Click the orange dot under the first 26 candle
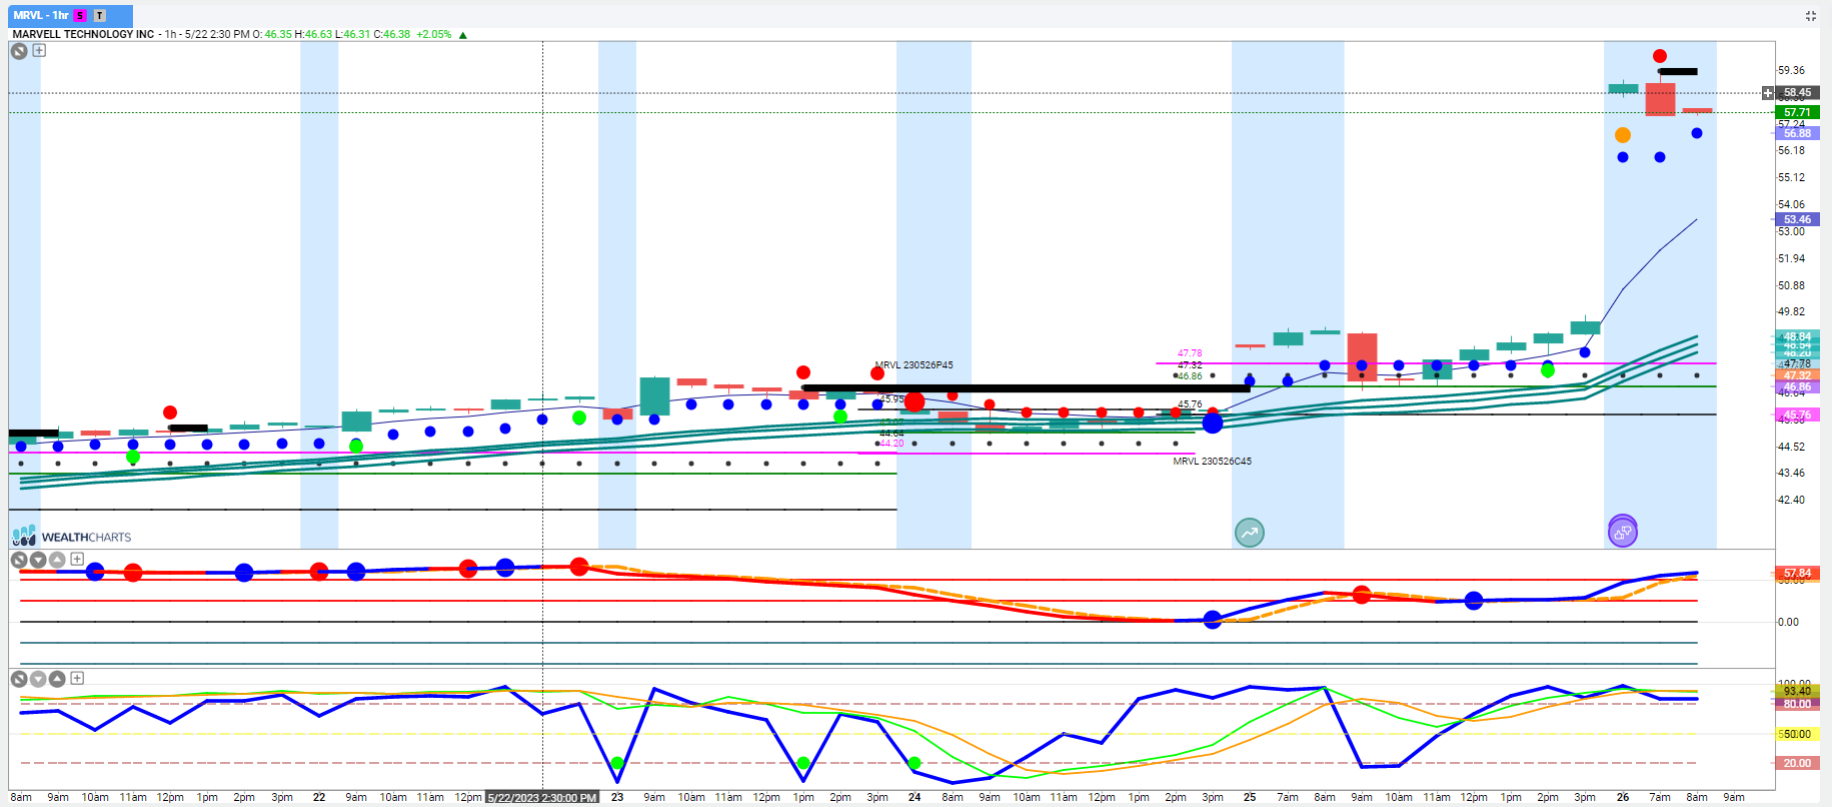Image resolution: width=1832 pixels, height=807 pixels. tap(1622, 135)
